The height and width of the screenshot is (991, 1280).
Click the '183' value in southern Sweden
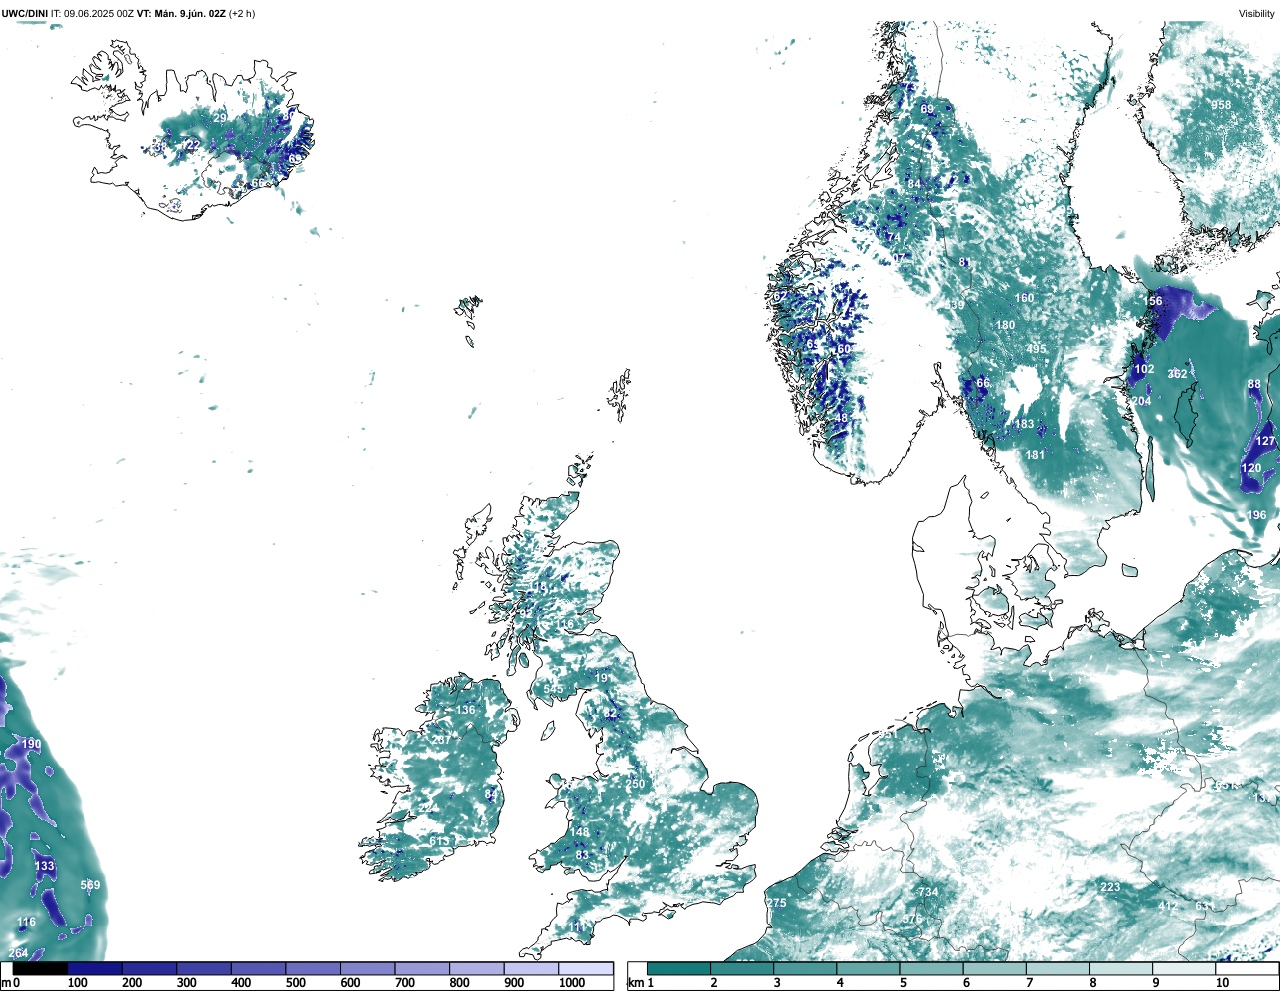click(x=1024, y=424)
